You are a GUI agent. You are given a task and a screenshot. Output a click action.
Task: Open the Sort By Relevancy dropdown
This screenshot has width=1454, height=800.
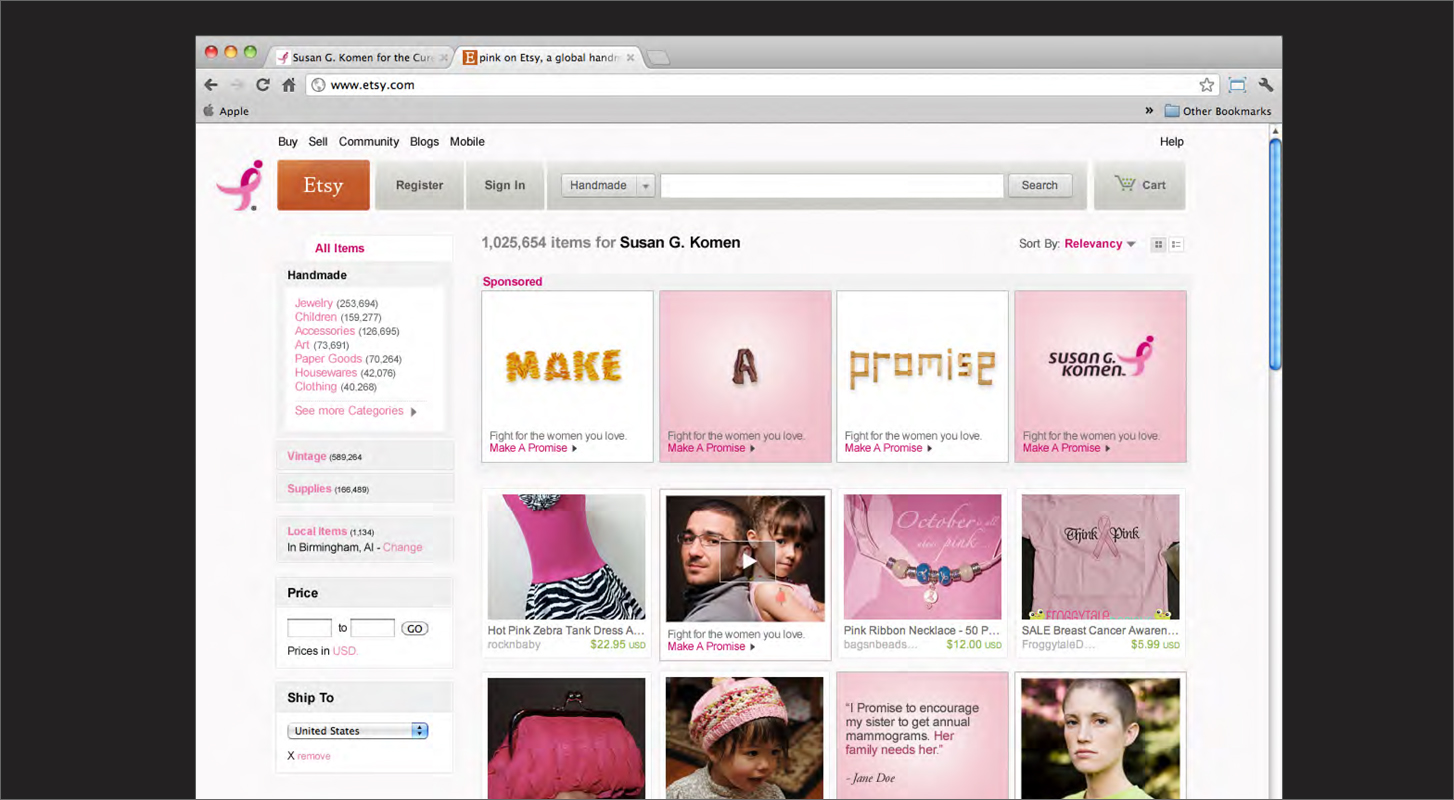[x=1100, y=244]
